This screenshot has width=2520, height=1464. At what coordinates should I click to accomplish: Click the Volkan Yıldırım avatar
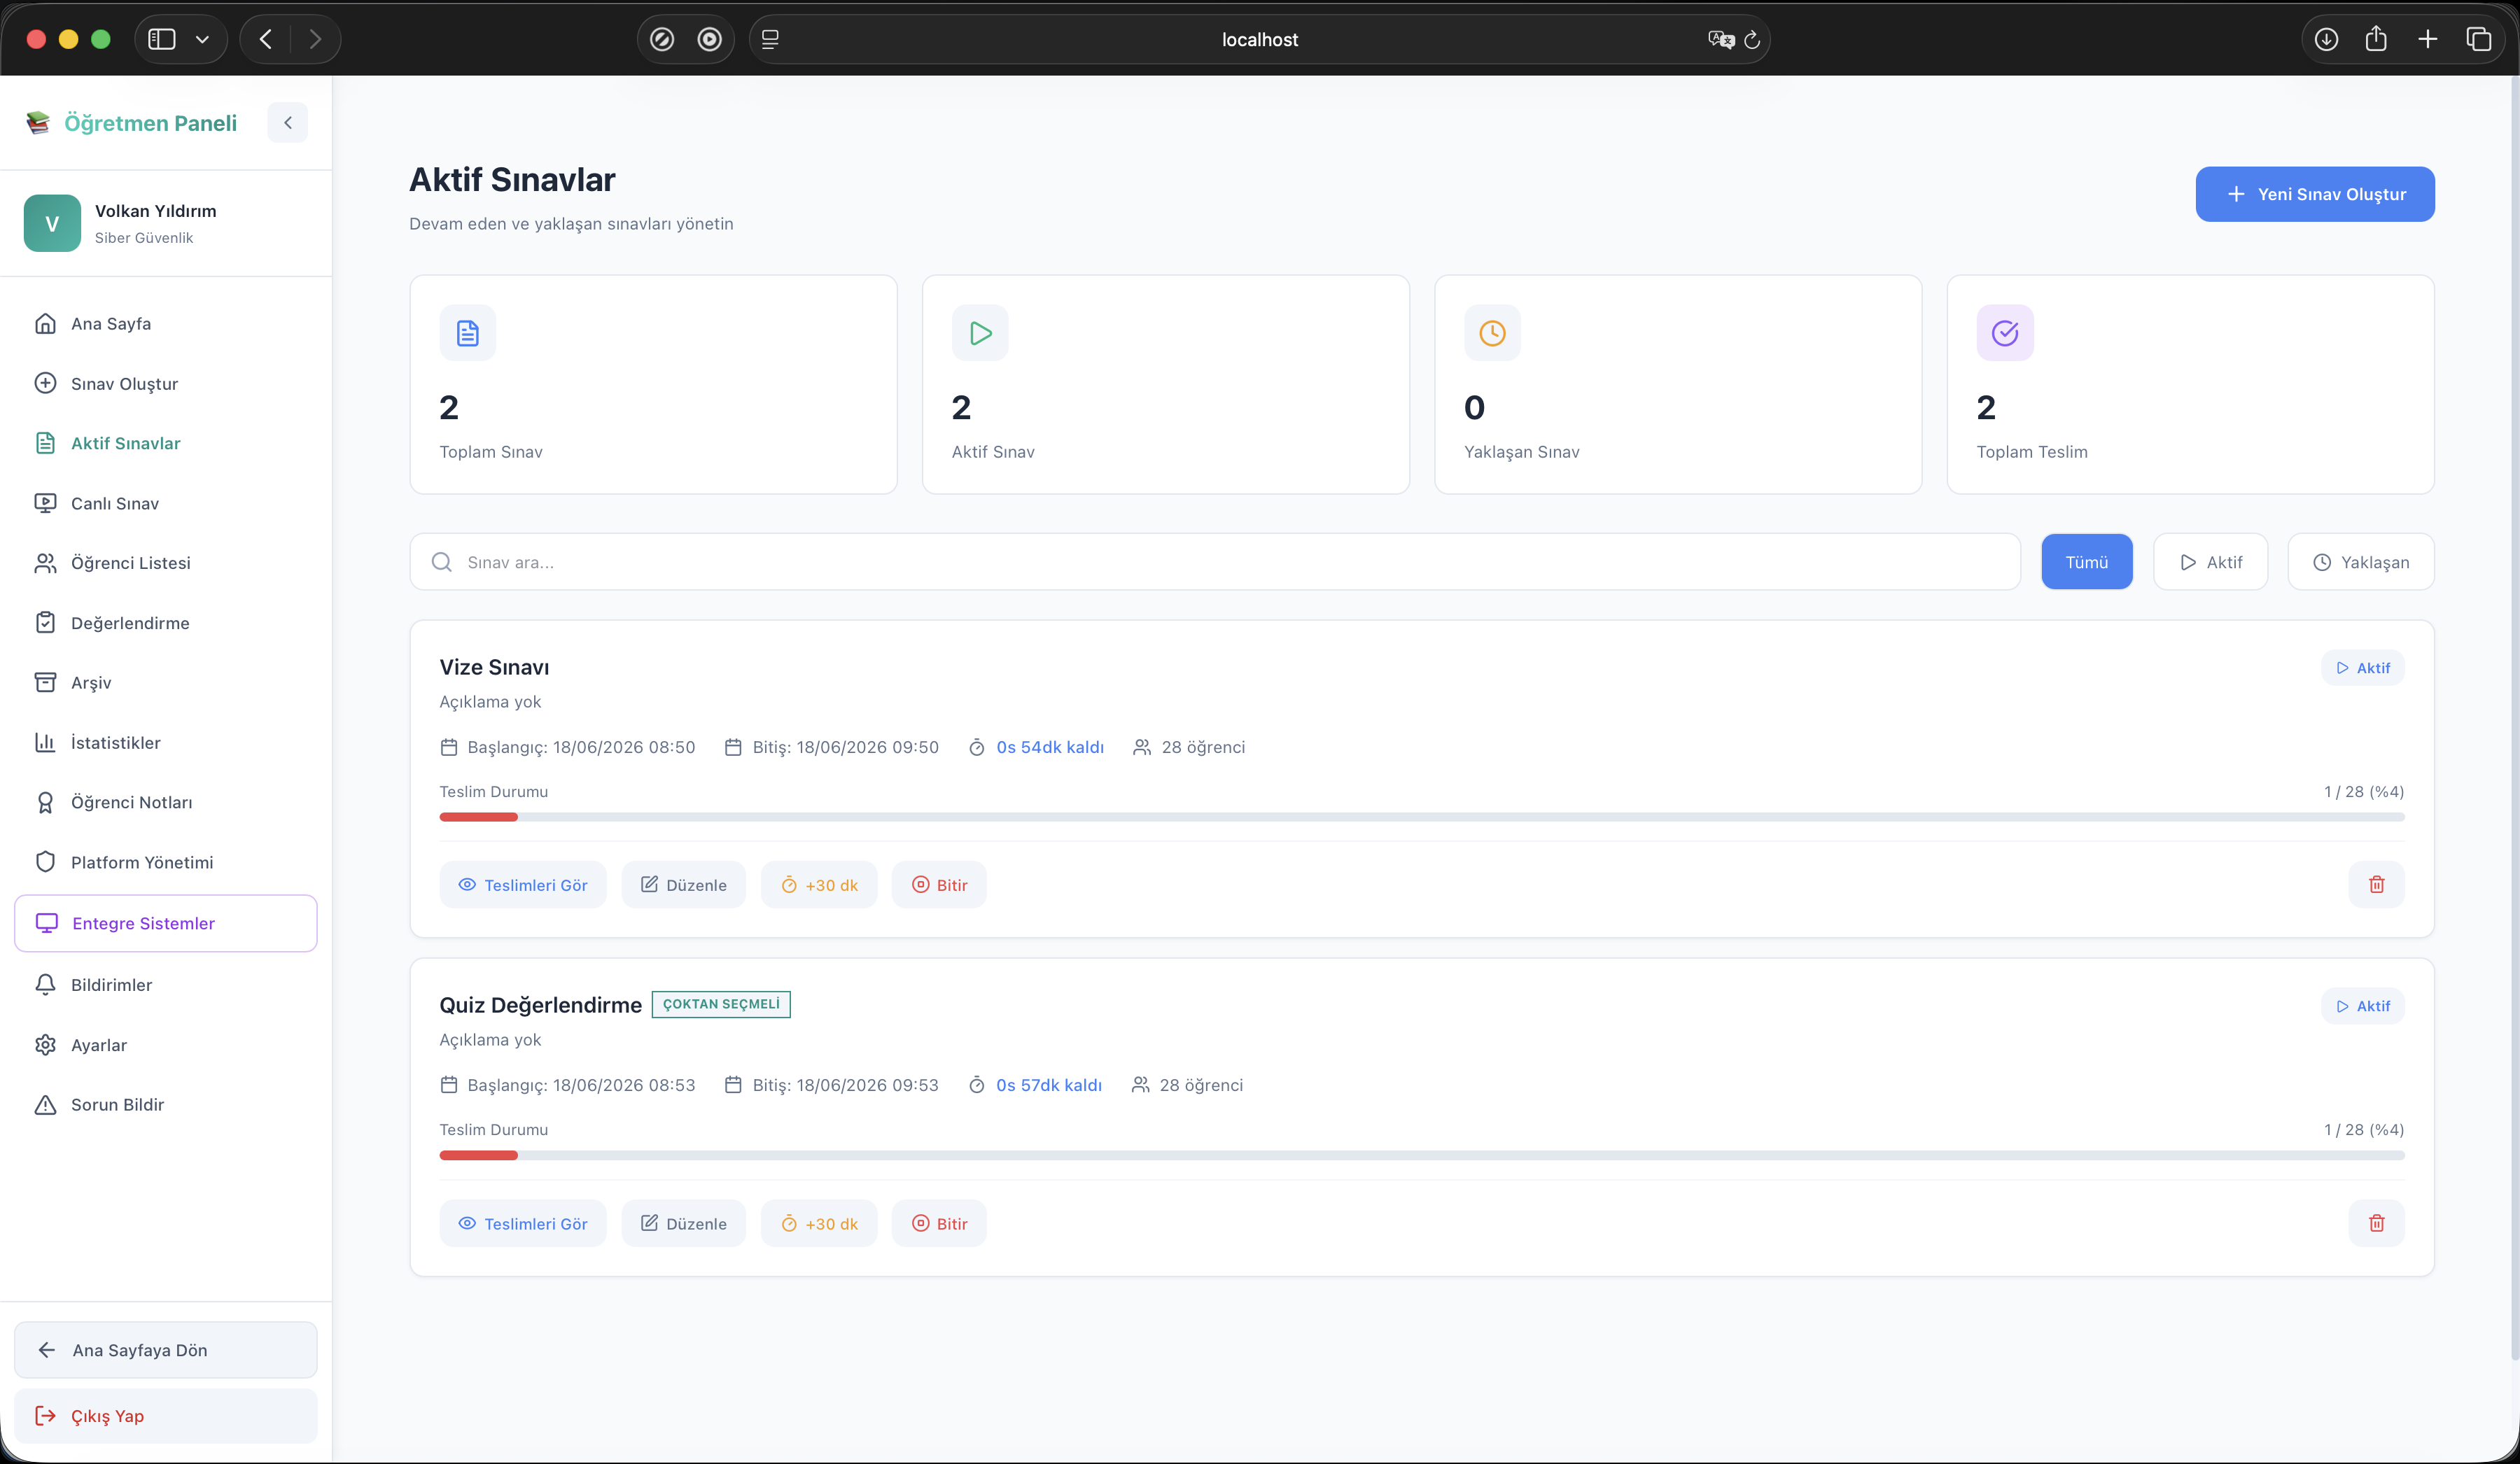[52, 223]
